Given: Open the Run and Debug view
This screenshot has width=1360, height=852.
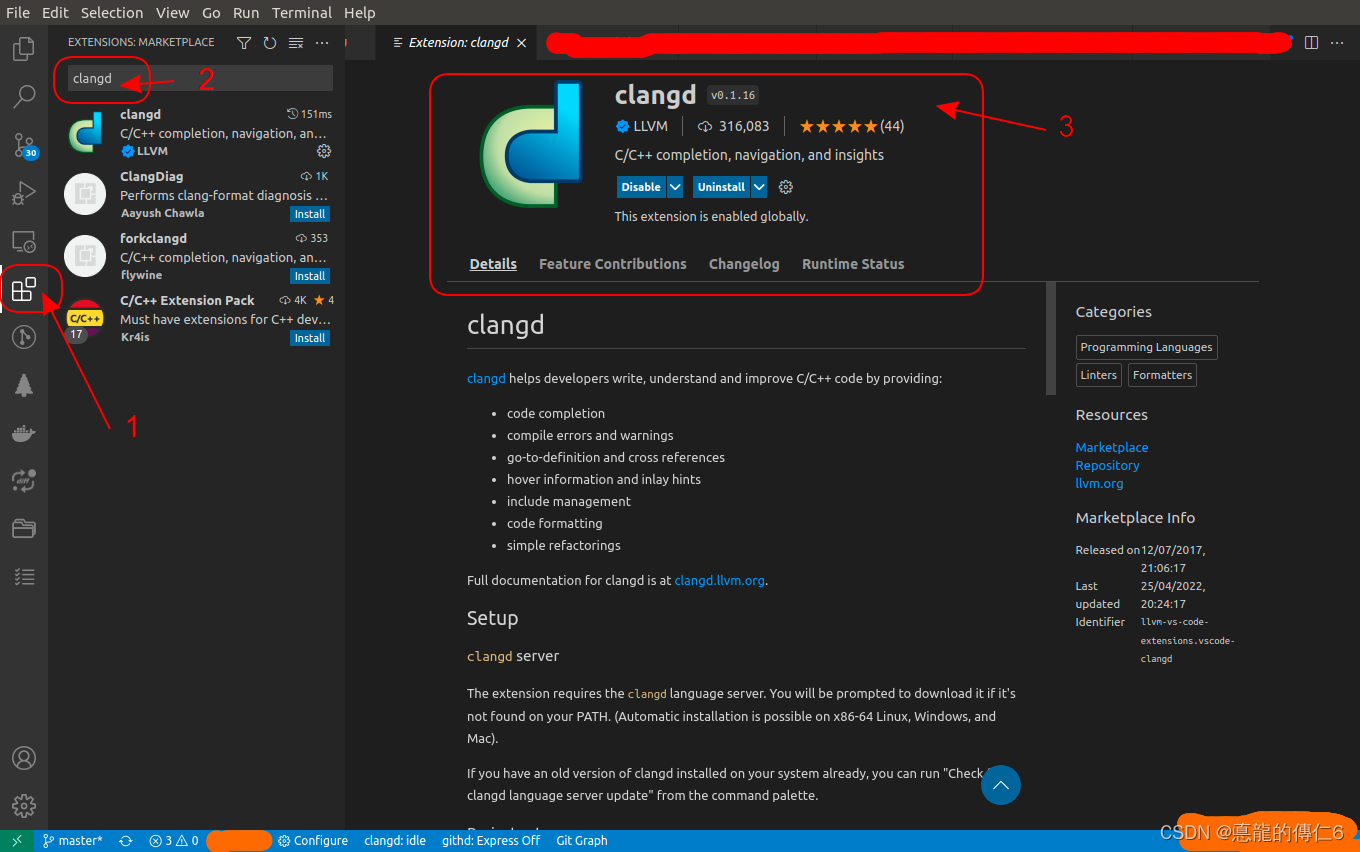Looking at the screenshot, I should [x=24, y=193].
